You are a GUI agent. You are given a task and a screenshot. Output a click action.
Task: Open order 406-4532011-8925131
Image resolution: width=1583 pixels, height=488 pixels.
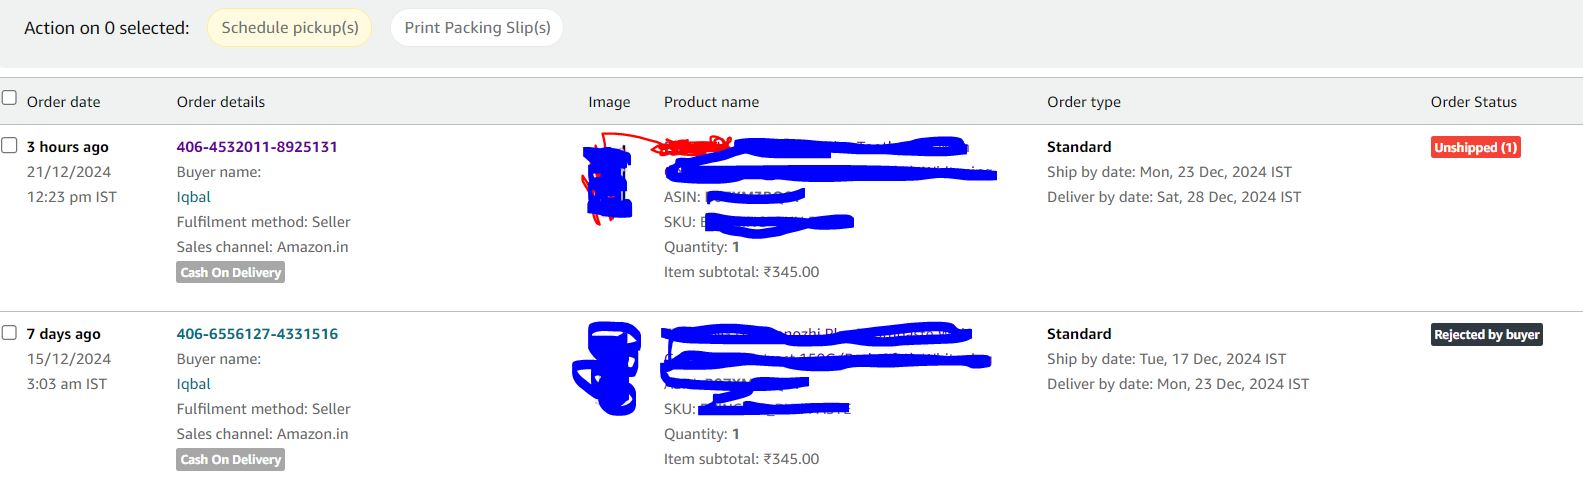coord(257,147)
